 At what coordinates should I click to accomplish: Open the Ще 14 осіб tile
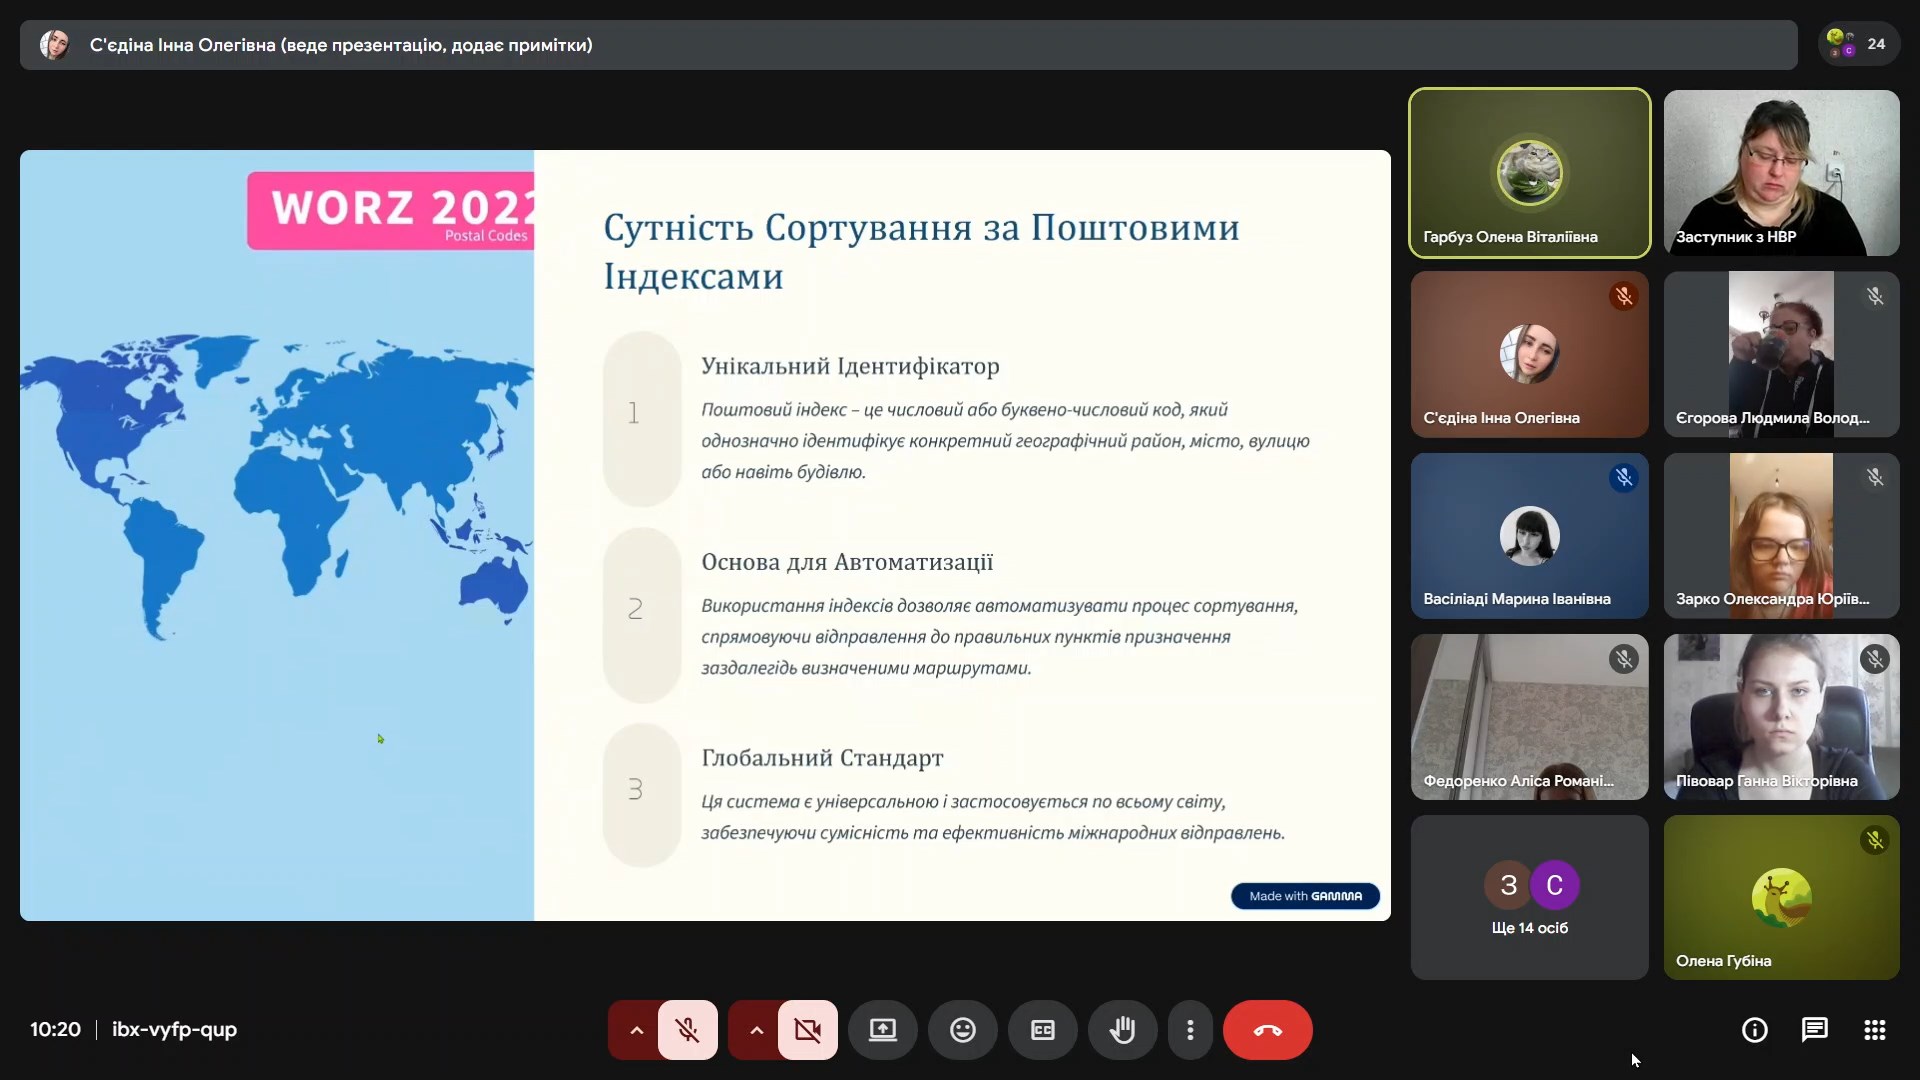[1529, 897]
